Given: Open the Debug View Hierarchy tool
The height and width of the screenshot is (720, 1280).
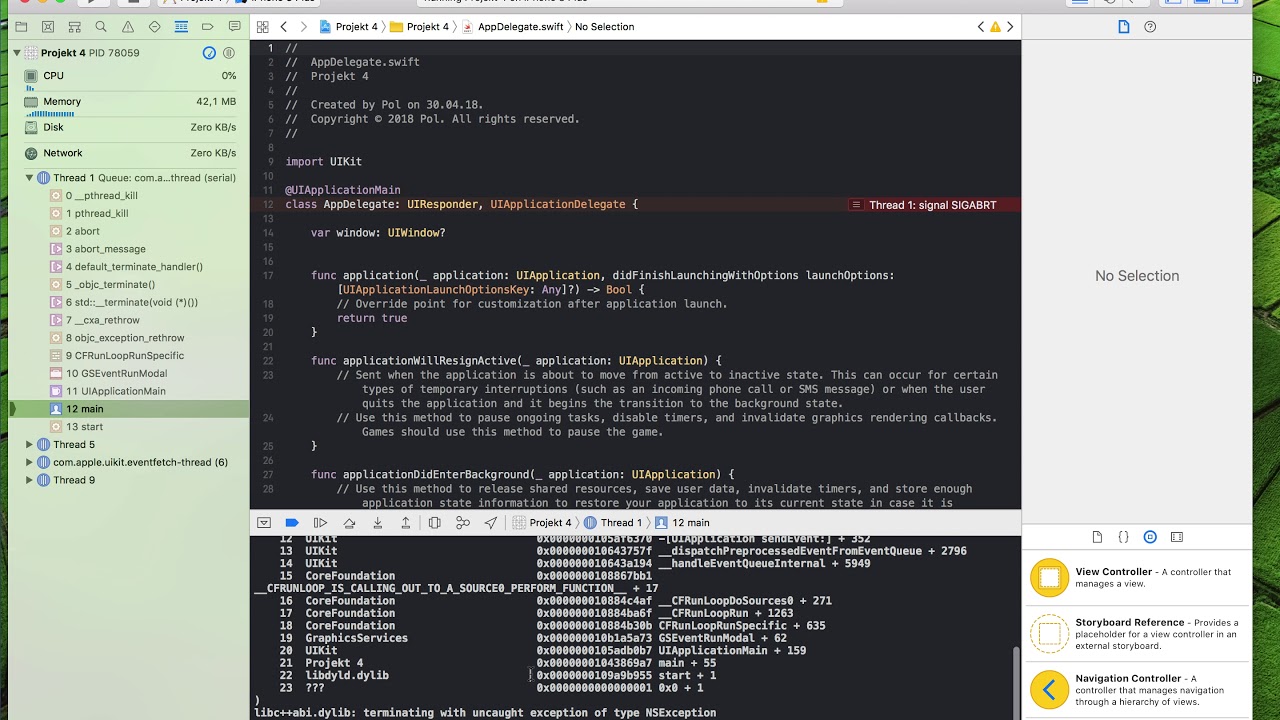Looking at the screenshot, I should [x=434, y=523].
